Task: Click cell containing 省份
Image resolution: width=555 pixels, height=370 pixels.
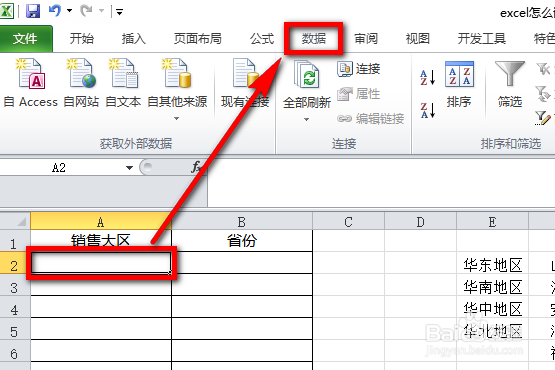Action: coord(242,241)
